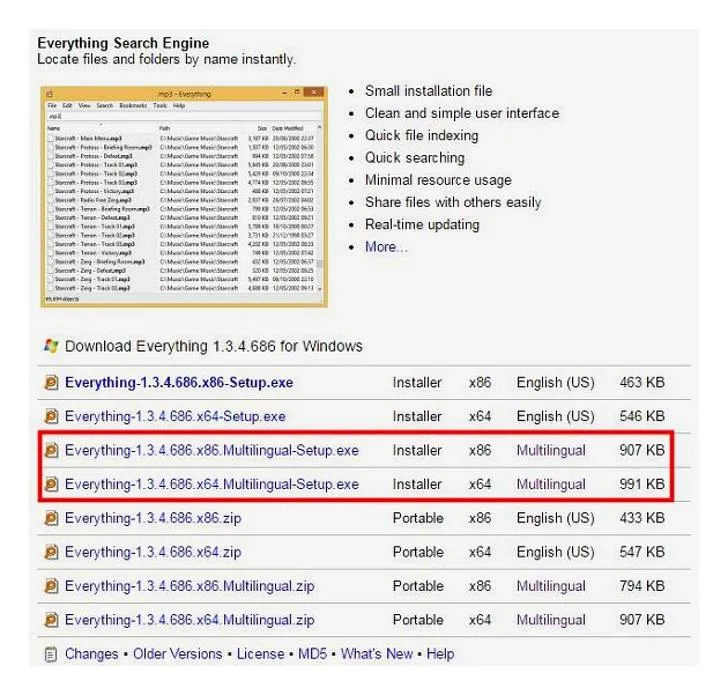Open the MD5 link
This screenshot has width=728, height=695.
pyautogui.click(x=312, y=654)
